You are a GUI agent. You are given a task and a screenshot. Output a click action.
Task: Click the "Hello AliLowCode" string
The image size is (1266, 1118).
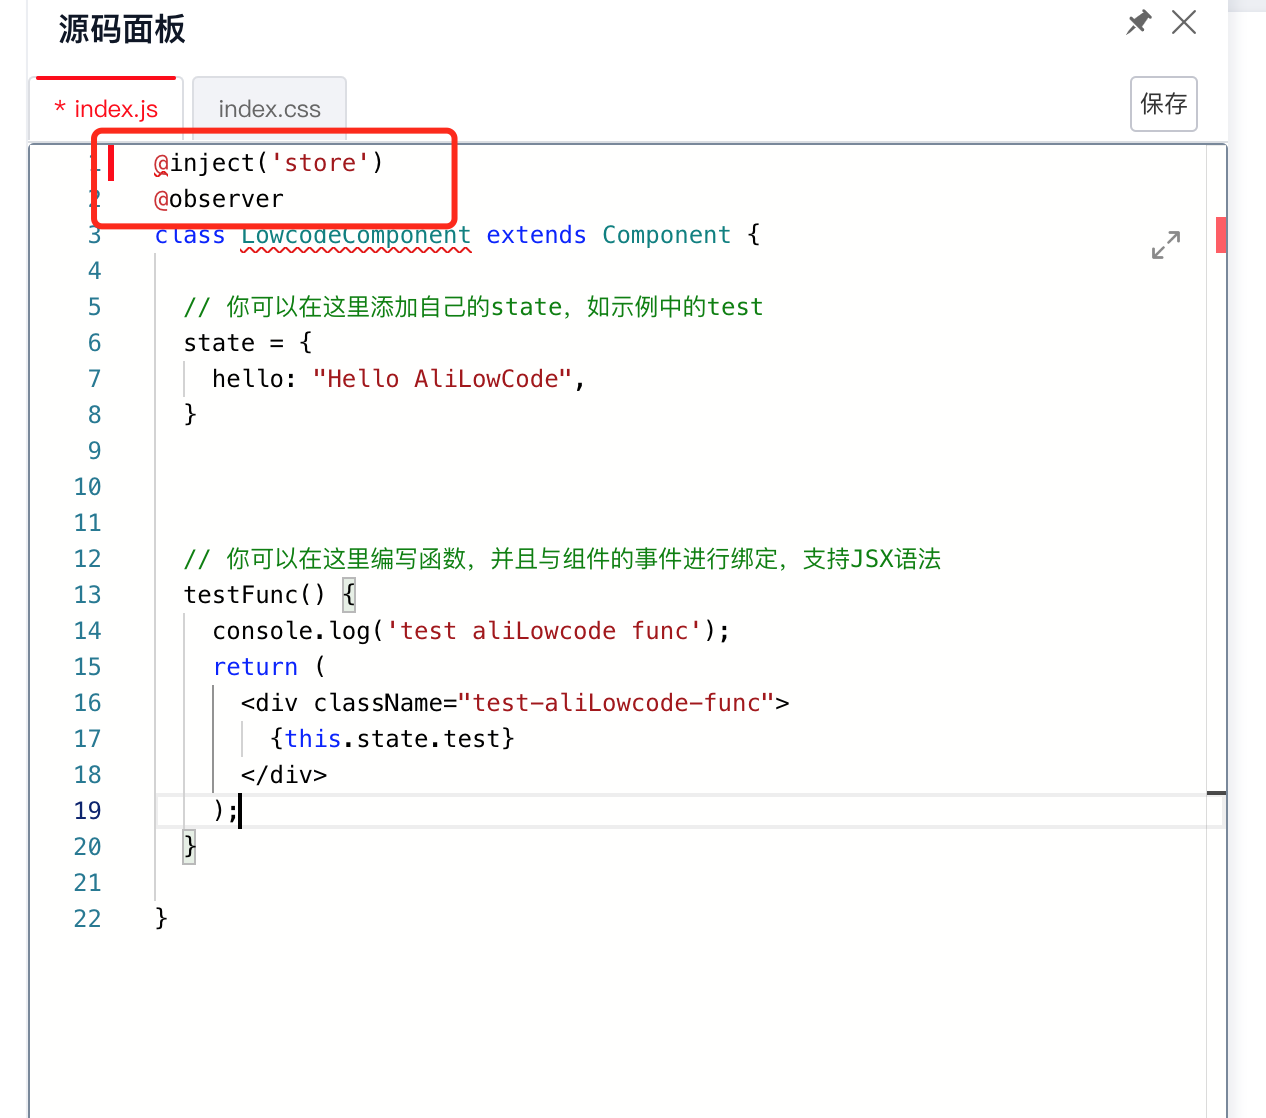442,379
